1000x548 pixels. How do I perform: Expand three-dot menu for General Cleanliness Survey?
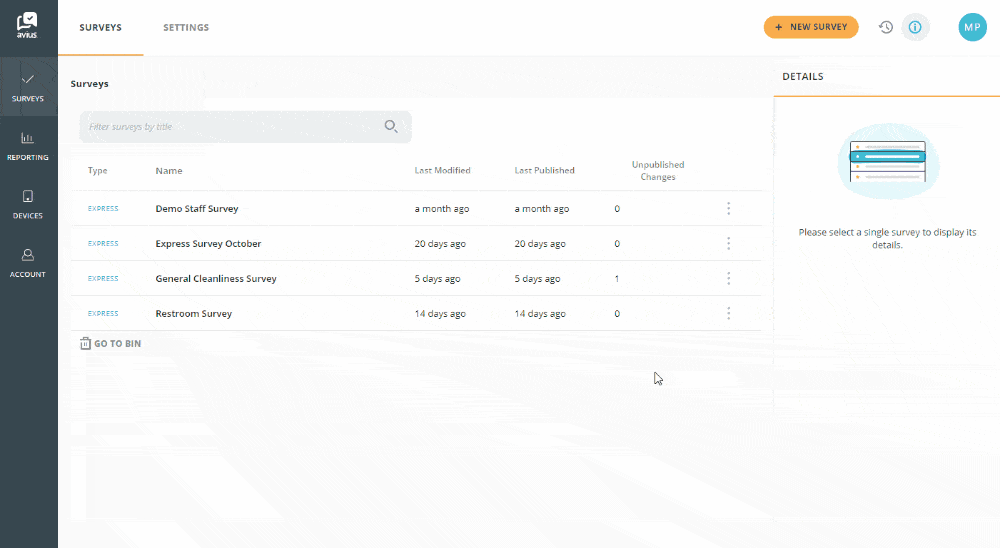728,279
